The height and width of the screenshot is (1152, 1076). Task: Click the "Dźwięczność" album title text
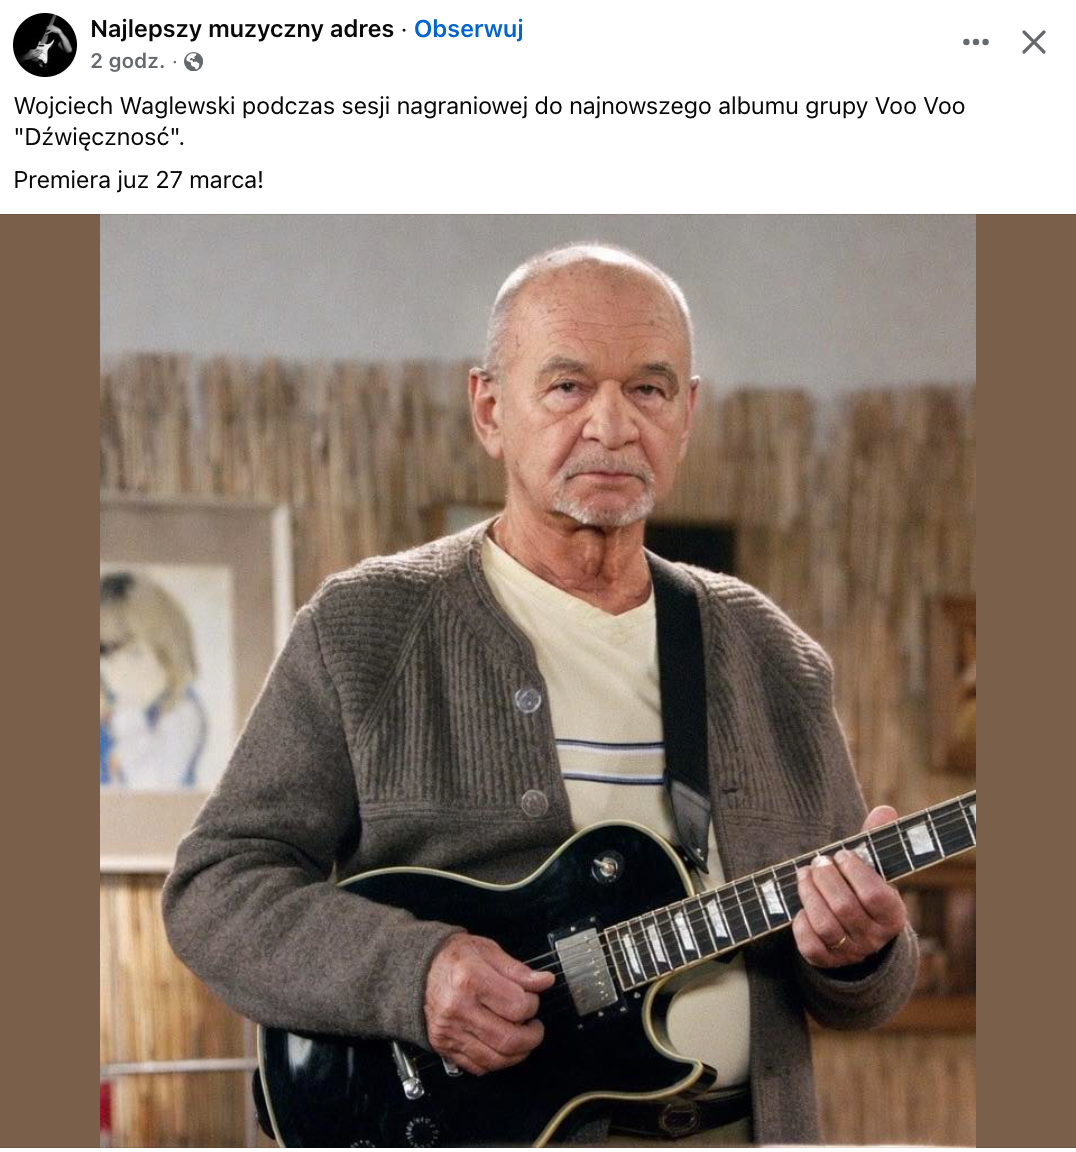click(x=98, y=137)
